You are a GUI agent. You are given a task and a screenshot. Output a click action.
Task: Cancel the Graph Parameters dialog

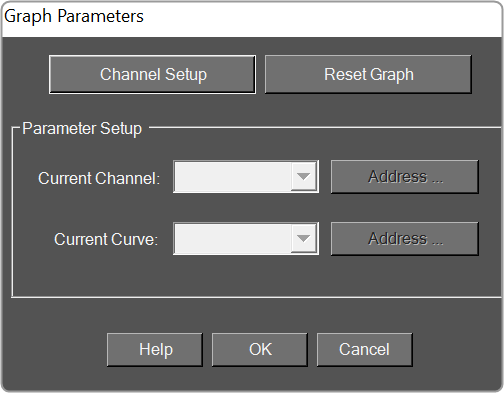click(365, 350)
